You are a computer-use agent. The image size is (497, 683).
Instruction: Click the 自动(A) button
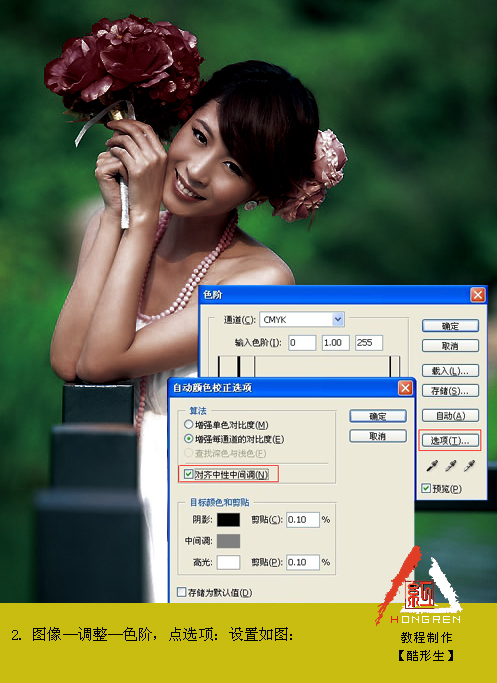point(450,416)
